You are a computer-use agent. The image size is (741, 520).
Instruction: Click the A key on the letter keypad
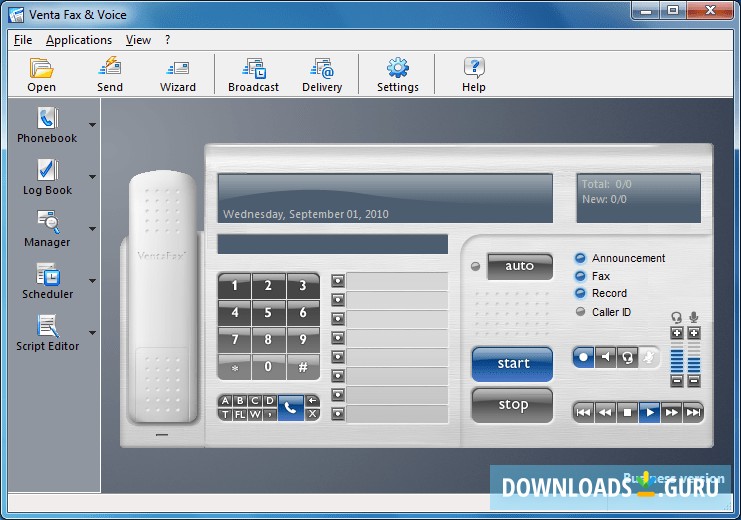[225, 401]
